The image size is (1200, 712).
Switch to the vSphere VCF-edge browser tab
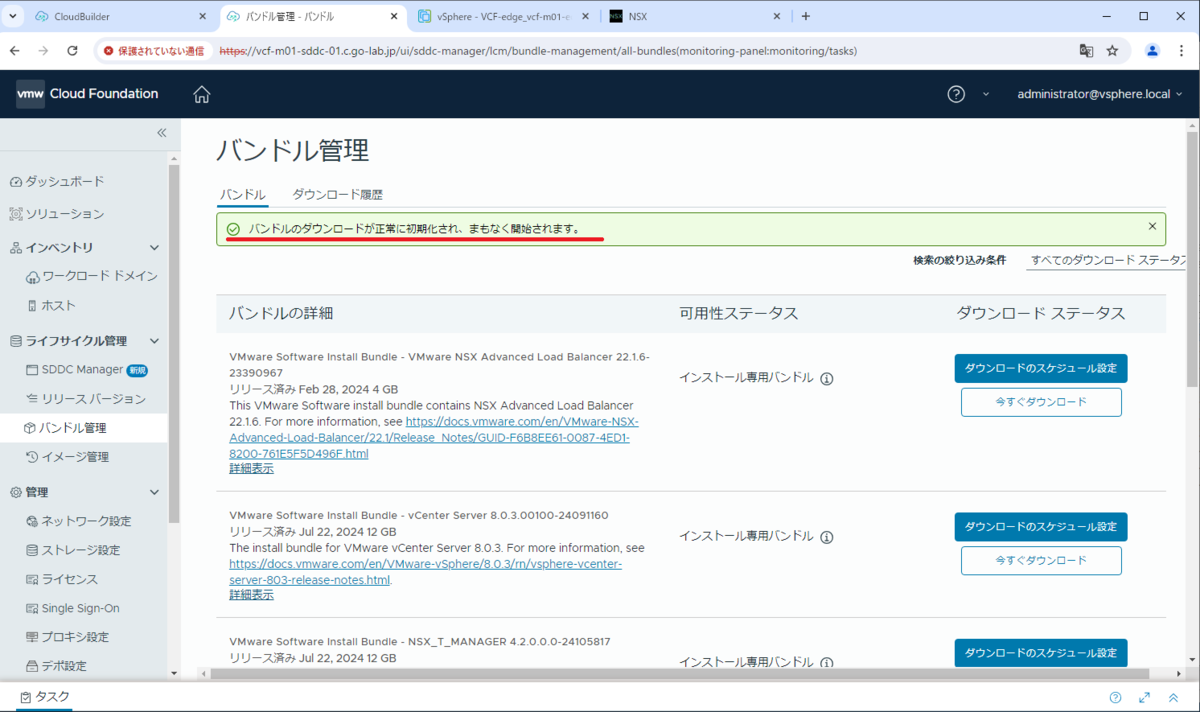pos(502,16)
